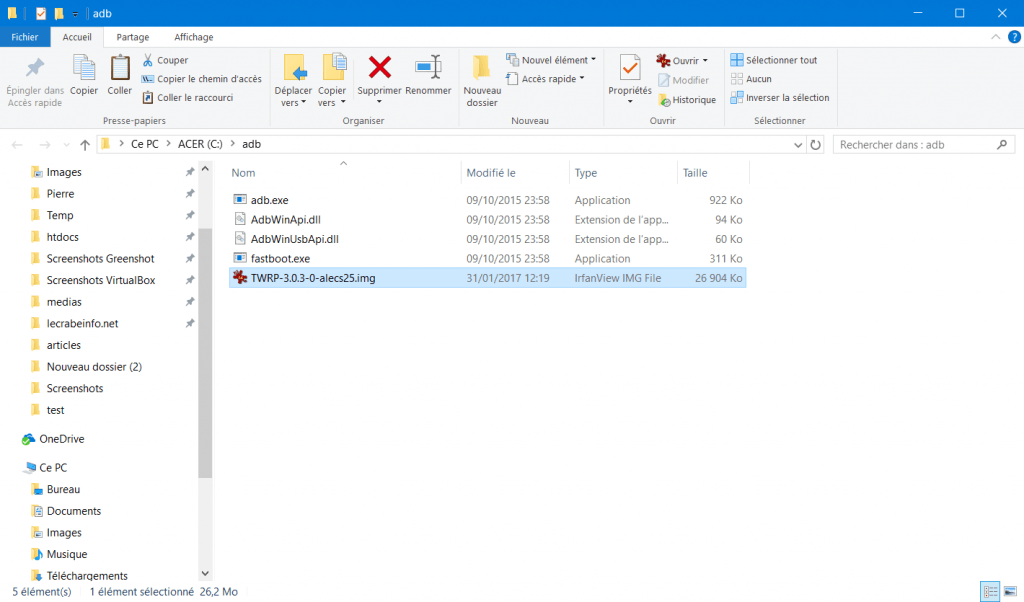Click the Propriétés icon
Image resolution: width=1024 pixels, height=602 pixels.
630,68
